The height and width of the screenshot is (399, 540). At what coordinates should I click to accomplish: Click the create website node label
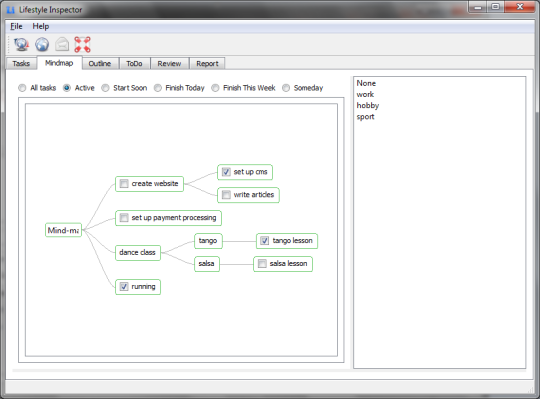pyautogui.click(x=155, y=183)
